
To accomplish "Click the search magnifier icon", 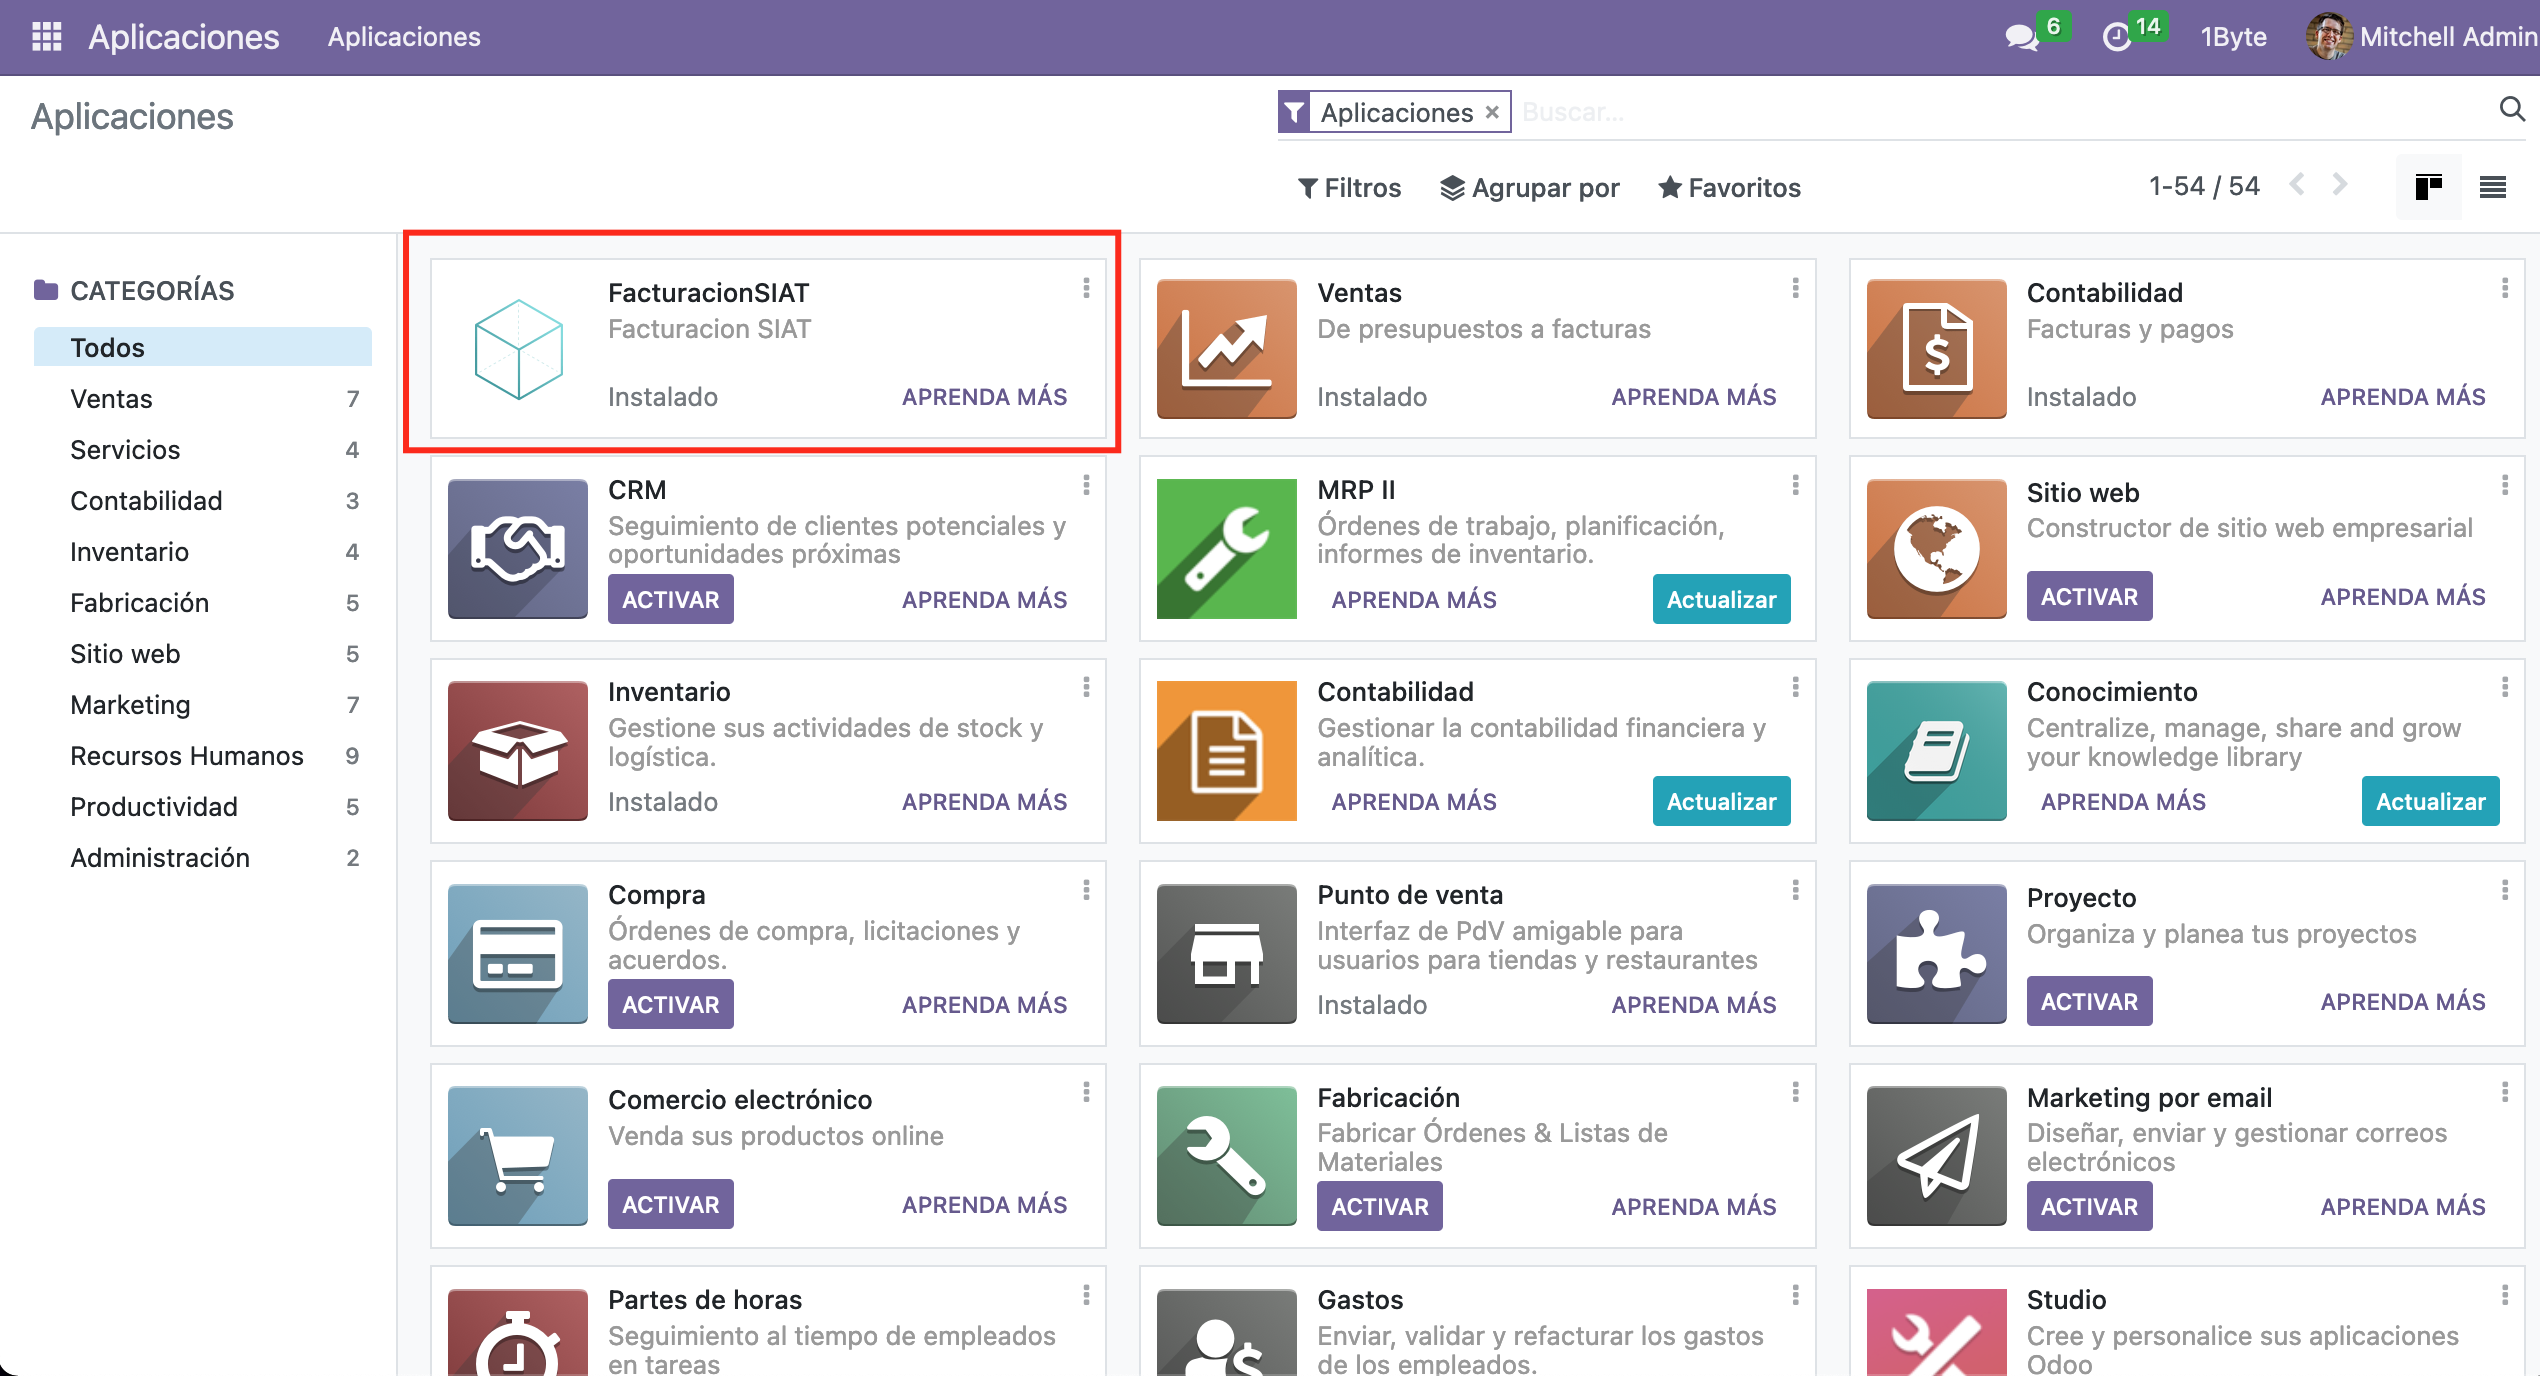I will (x=2512, y=110).
